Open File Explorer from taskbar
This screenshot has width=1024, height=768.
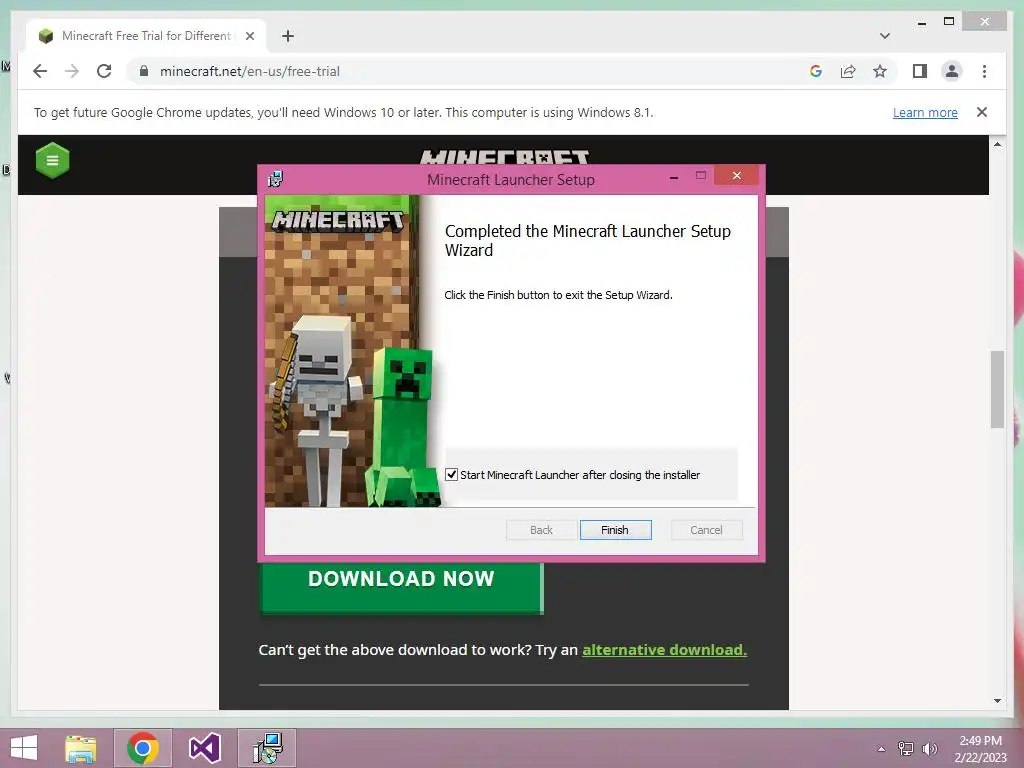tap(80, 748)
